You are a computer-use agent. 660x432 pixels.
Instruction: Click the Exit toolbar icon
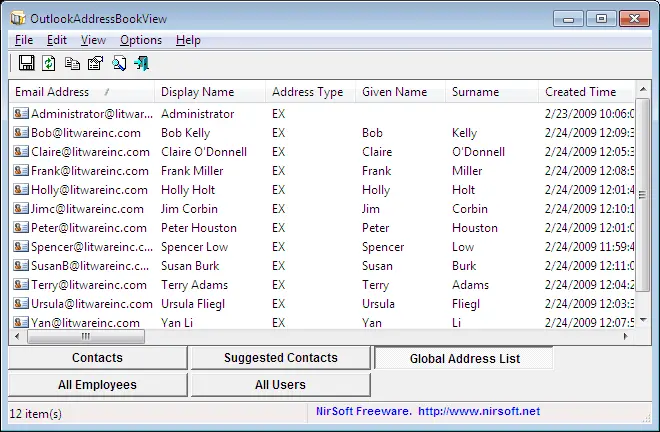tap(141, 63)
